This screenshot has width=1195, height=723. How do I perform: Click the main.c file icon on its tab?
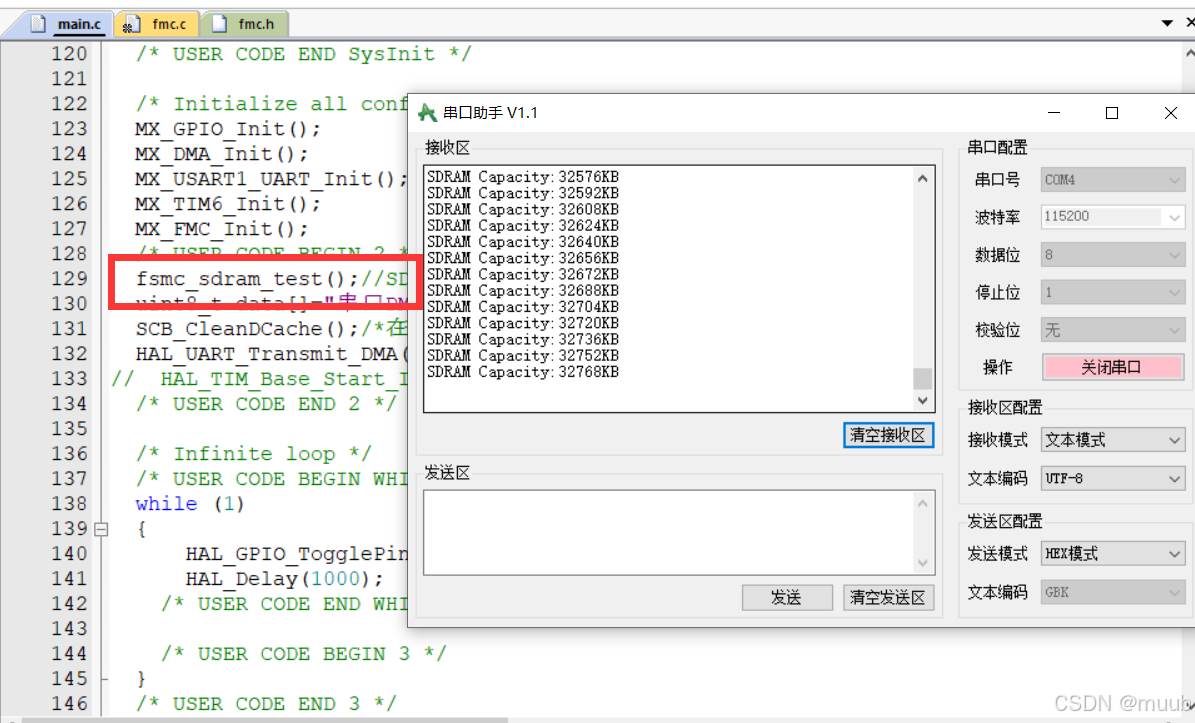coord(38,24)
